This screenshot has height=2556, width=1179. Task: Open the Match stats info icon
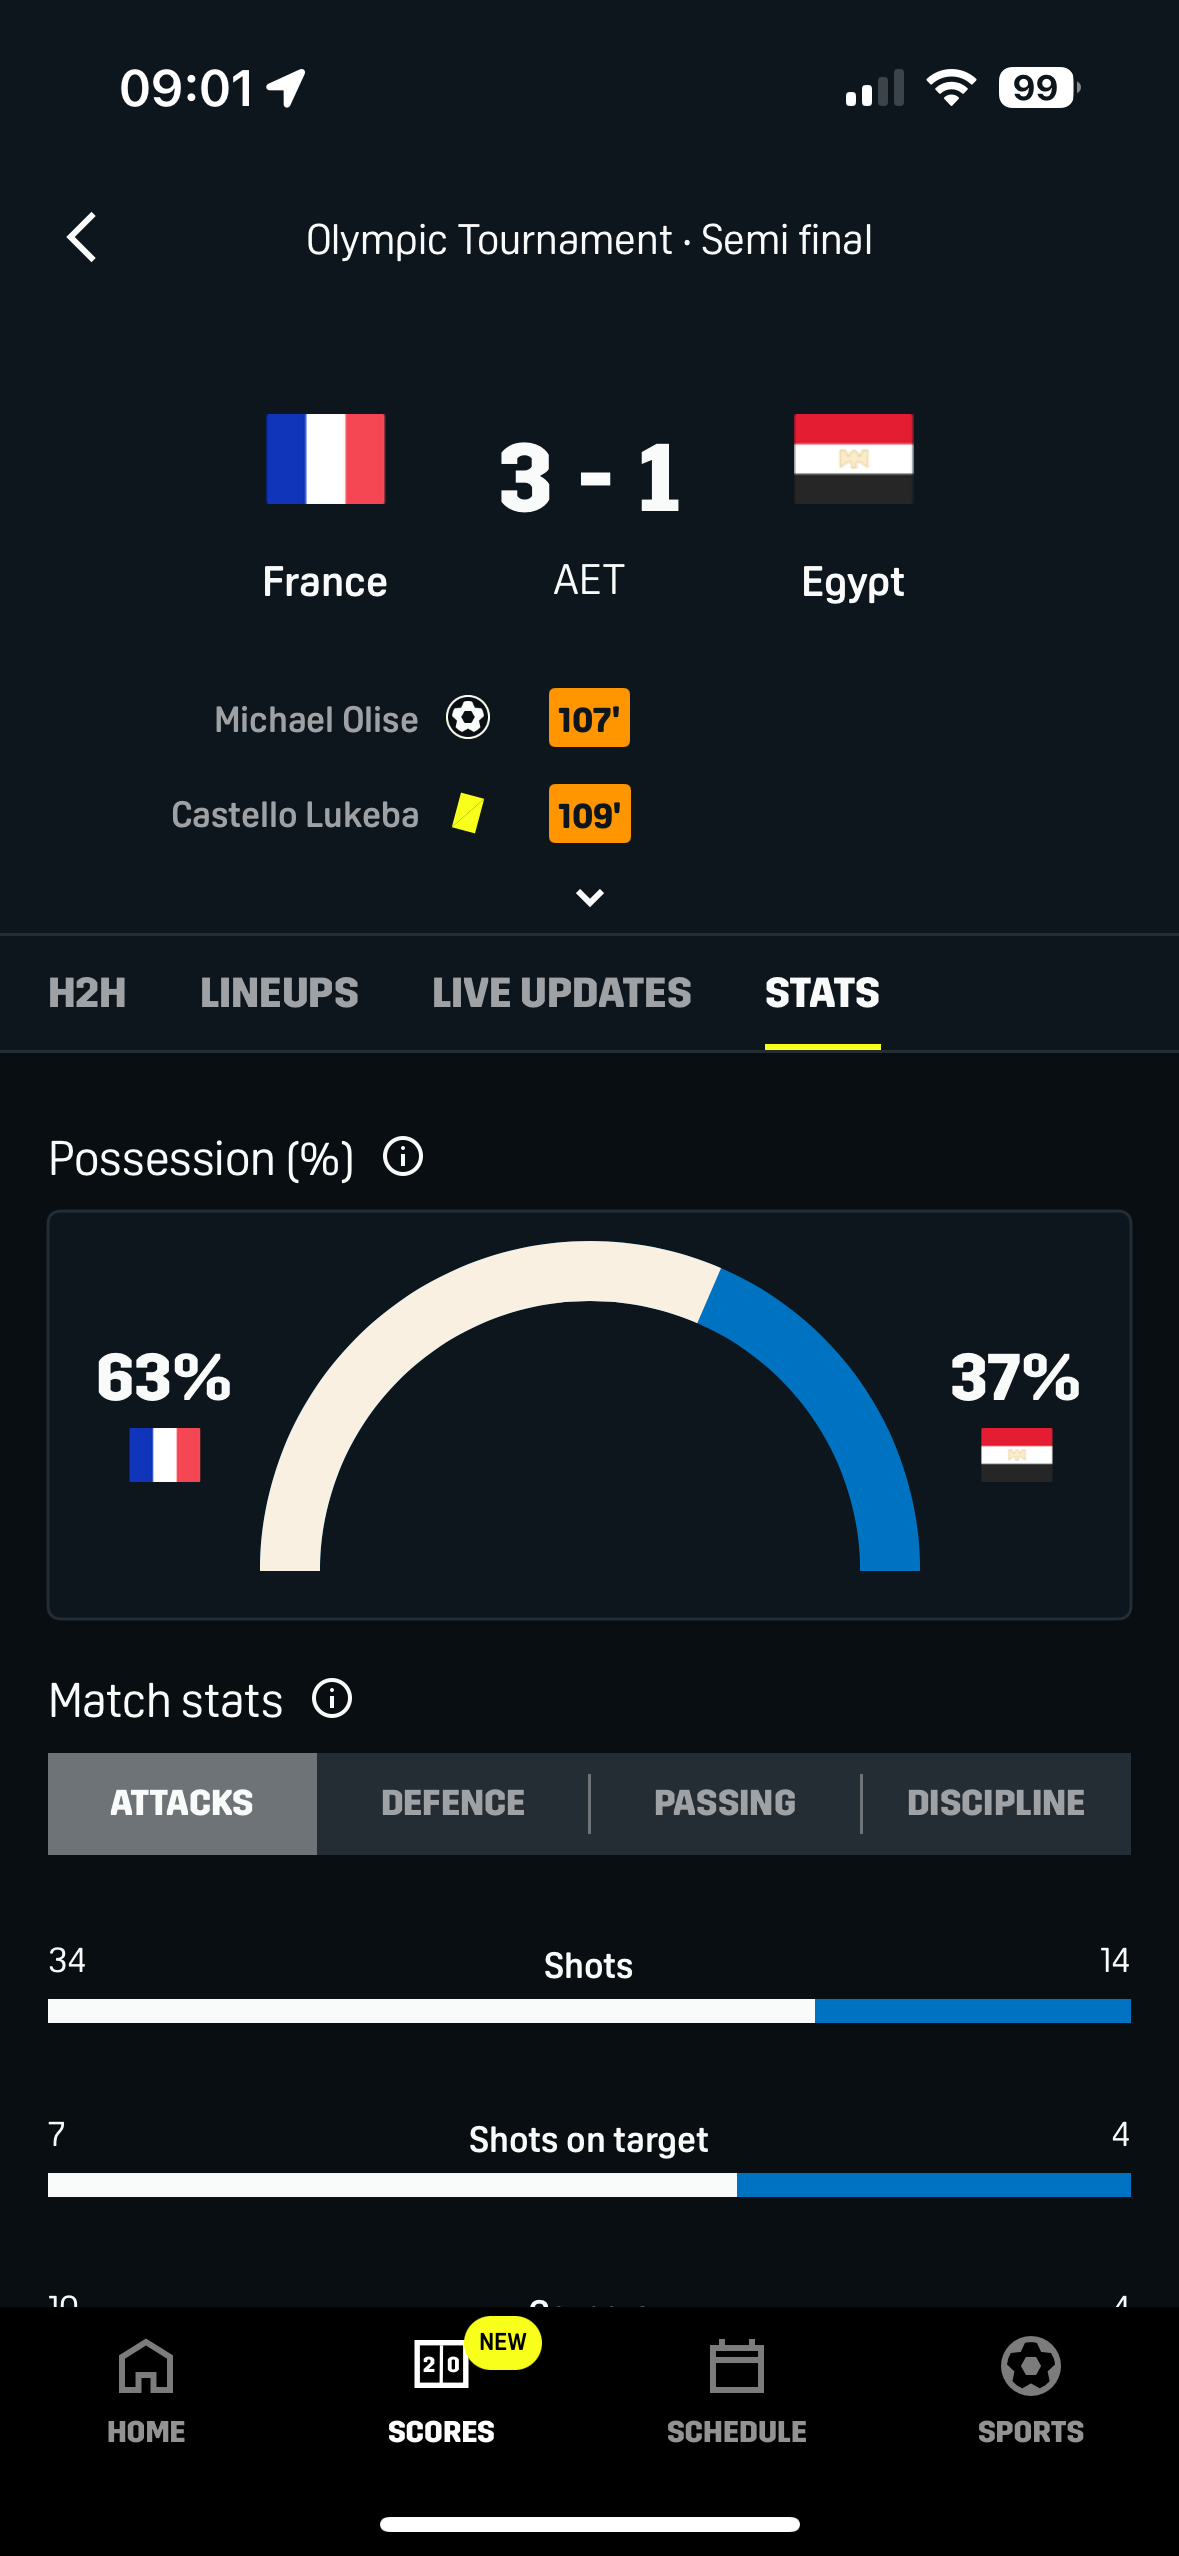pyautogui.click(x=332, y=1698)
